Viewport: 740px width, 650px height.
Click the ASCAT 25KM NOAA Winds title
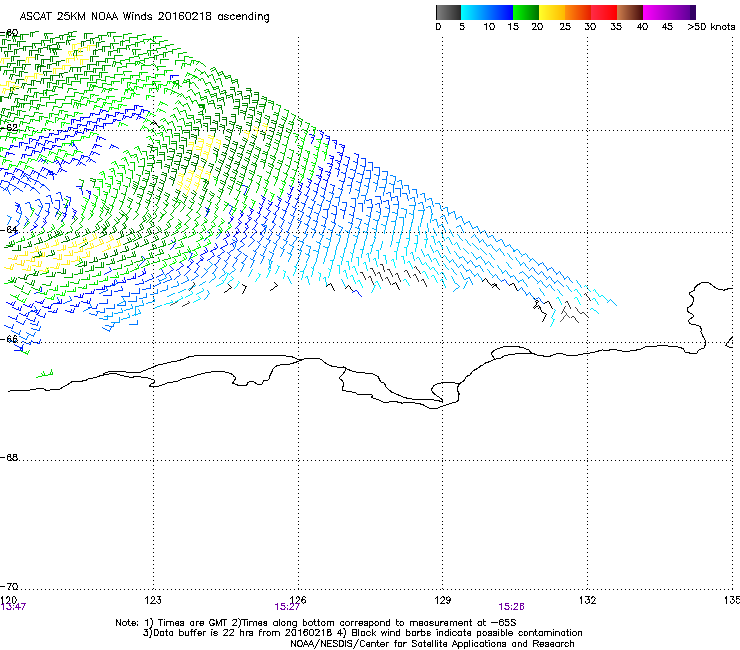[144, 17]
